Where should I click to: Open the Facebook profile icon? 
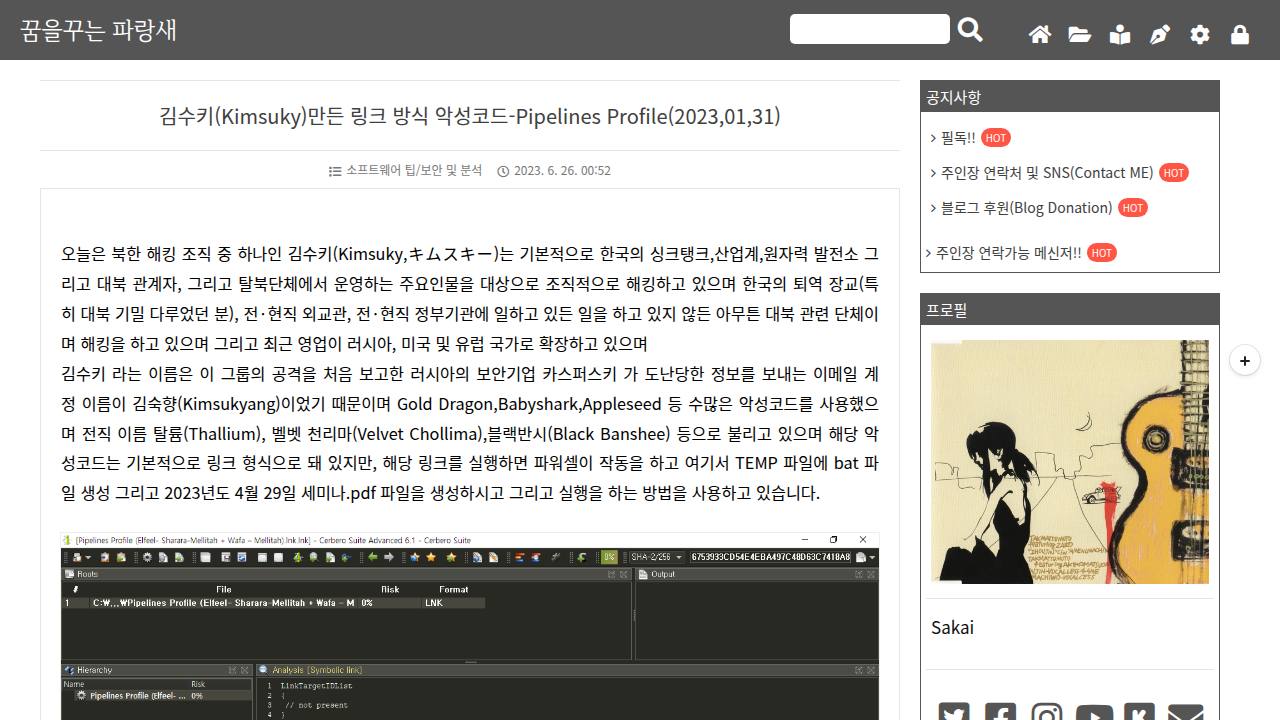pyautogui.click(x=1000, y=712)
